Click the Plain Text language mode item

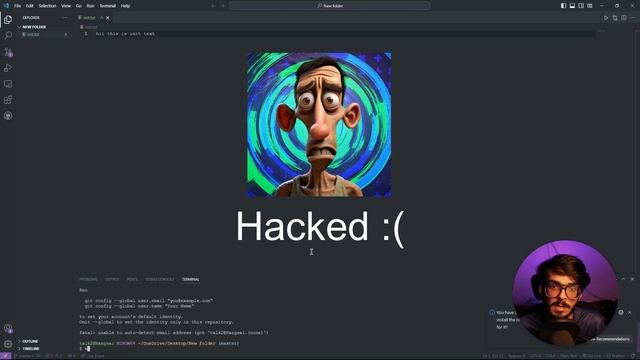569,356
